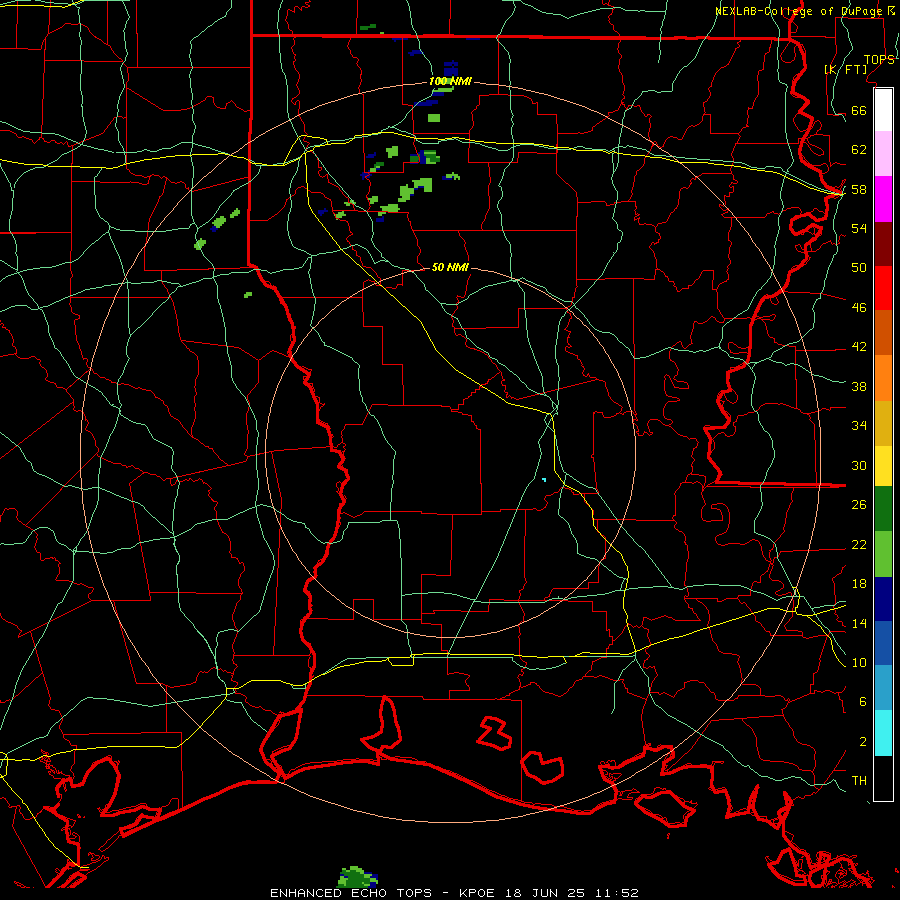Click the "22" legend value
Viewport: 900px width, 900px height.
pyautogui.click(x=859, y=544)
